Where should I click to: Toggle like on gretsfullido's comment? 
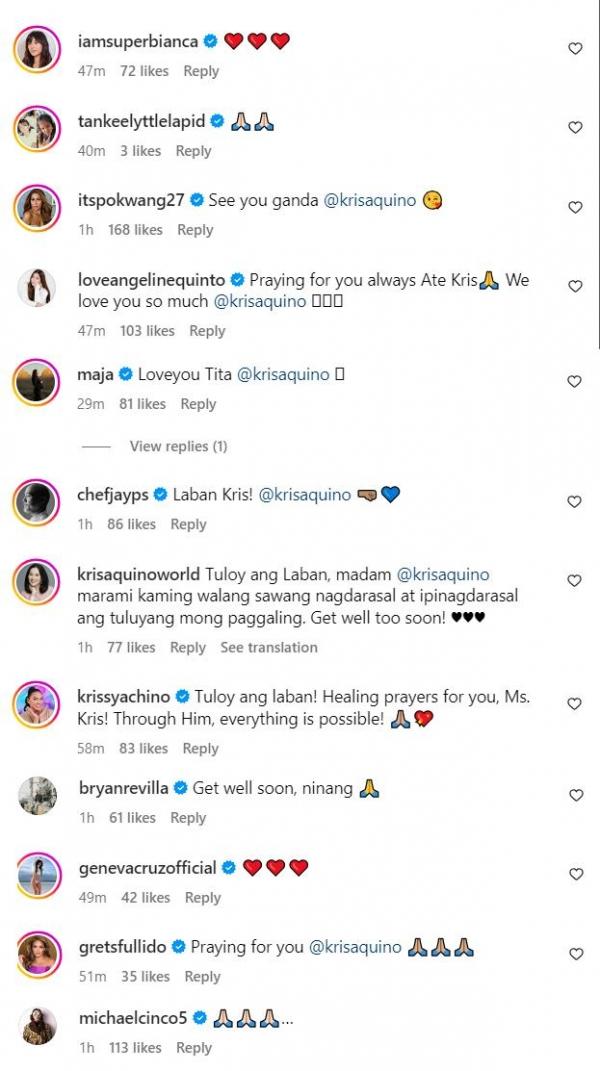(575, 955)
